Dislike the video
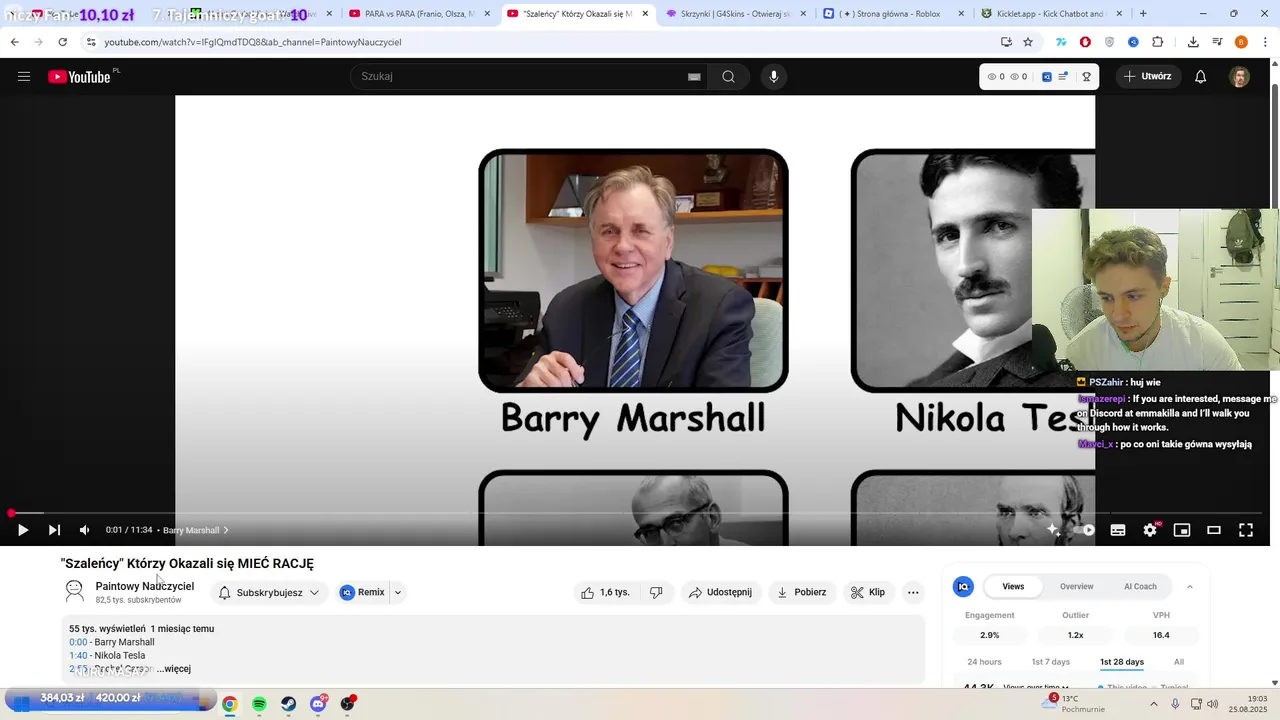Viewport: 1280px width, 720px height. click(656, 592)
